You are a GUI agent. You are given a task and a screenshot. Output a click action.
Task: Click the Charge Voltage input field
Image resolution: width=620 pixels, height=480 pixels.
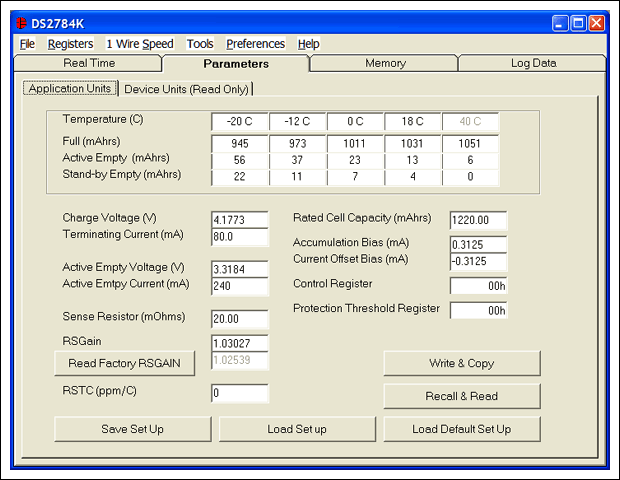click(x=239, y=220)
